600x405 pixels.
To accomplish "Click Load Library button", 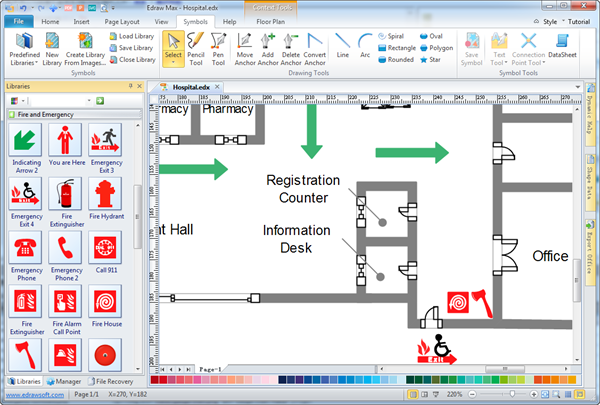I will (132, 36).
